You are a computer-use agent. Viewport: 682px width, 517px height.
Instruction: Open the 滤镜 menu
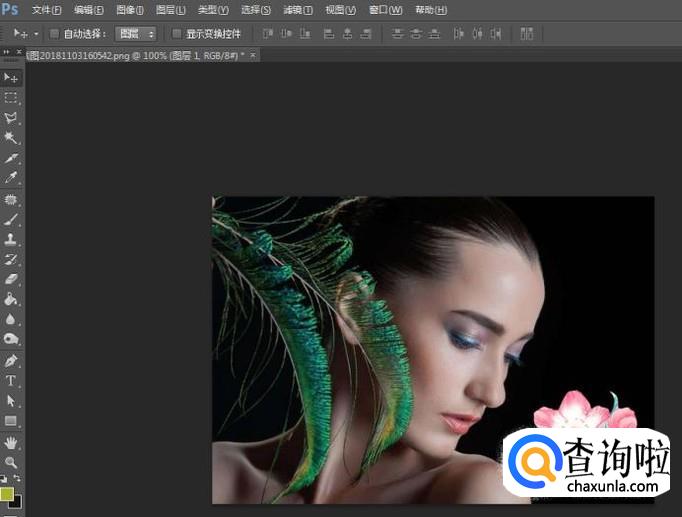click(x=297, y=10)
